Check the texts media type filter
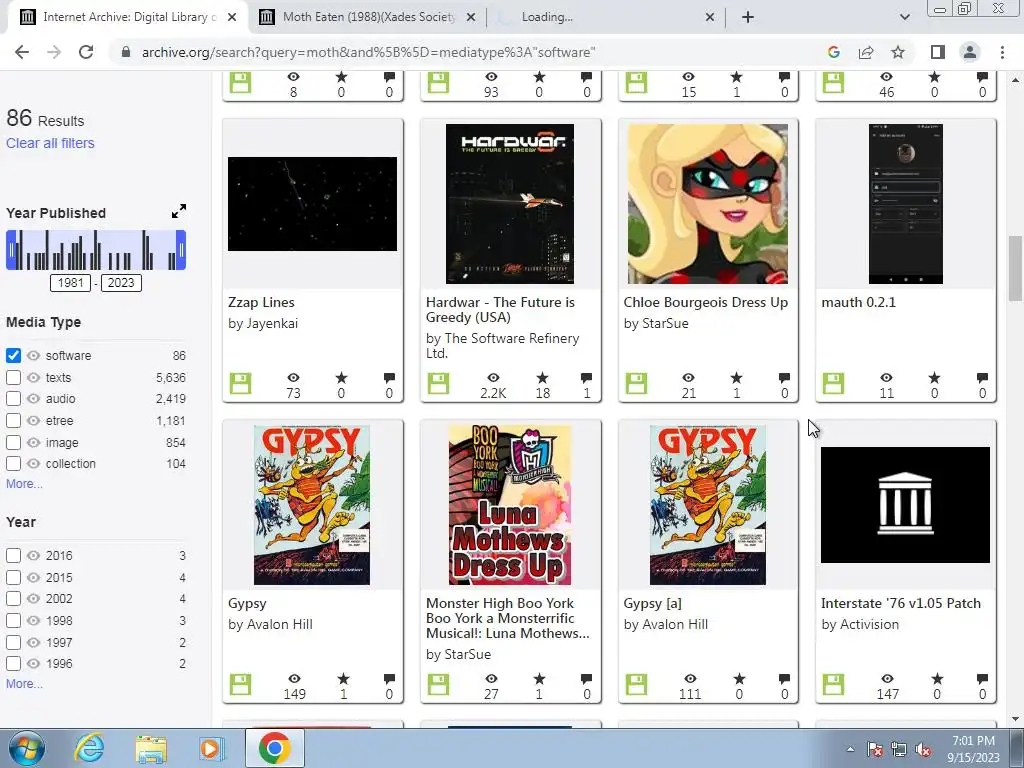1024x768 pixels. (x=13, y=377)
